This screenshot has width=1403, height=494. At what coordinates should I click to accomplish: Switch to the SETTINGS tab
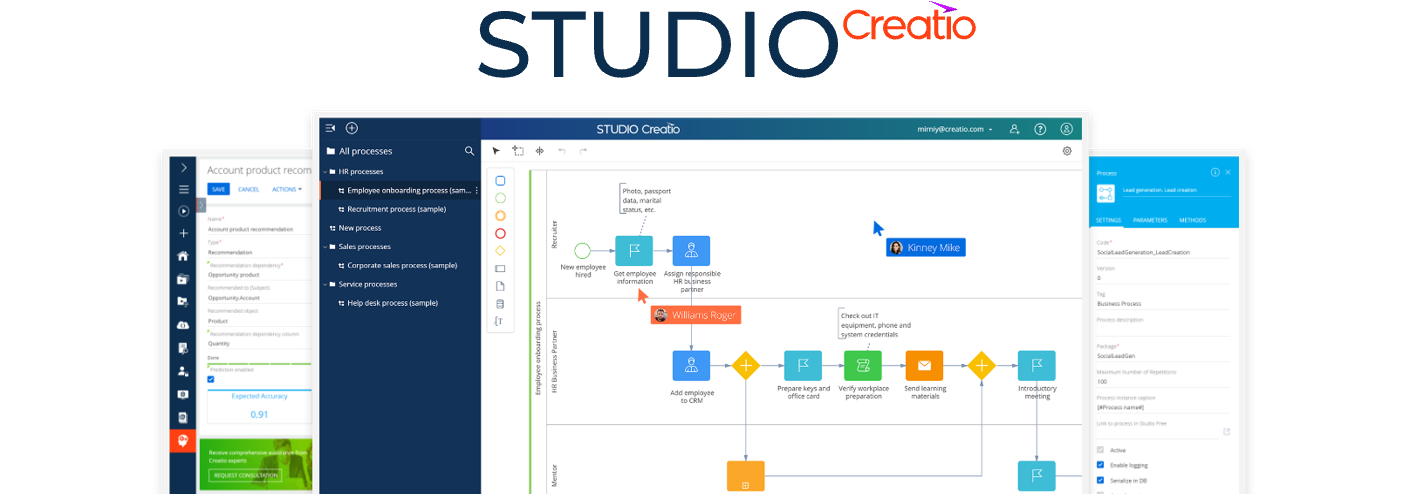(x=1108, y=220)
